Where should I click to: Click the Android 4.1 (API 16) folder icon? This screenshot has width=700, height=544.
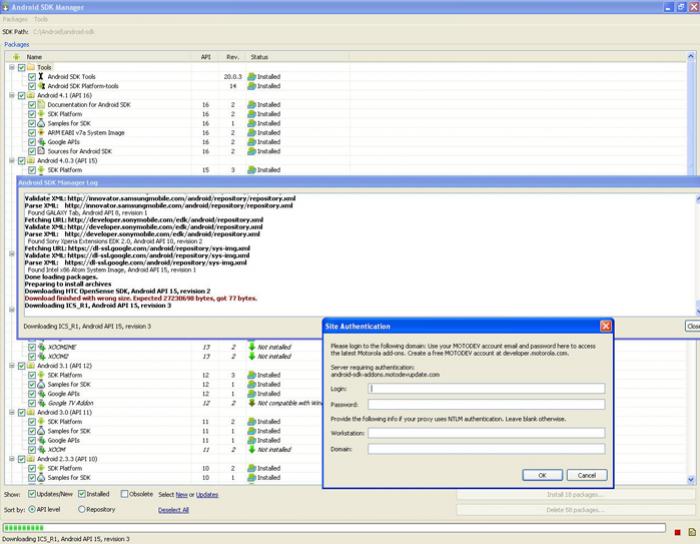click(x=31, y=95)
